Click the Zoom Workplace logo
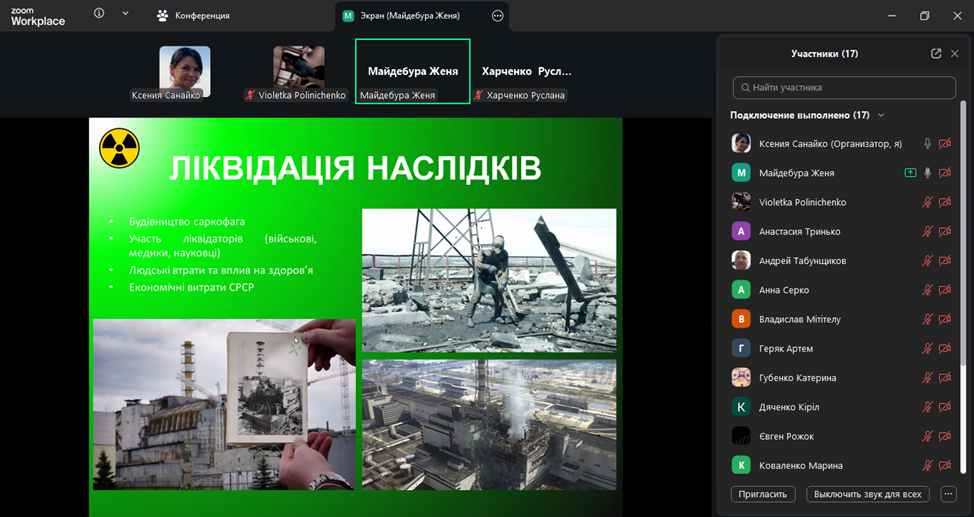Image resolution: width=974 pixels, height=517 pixels. click(38, 16)
